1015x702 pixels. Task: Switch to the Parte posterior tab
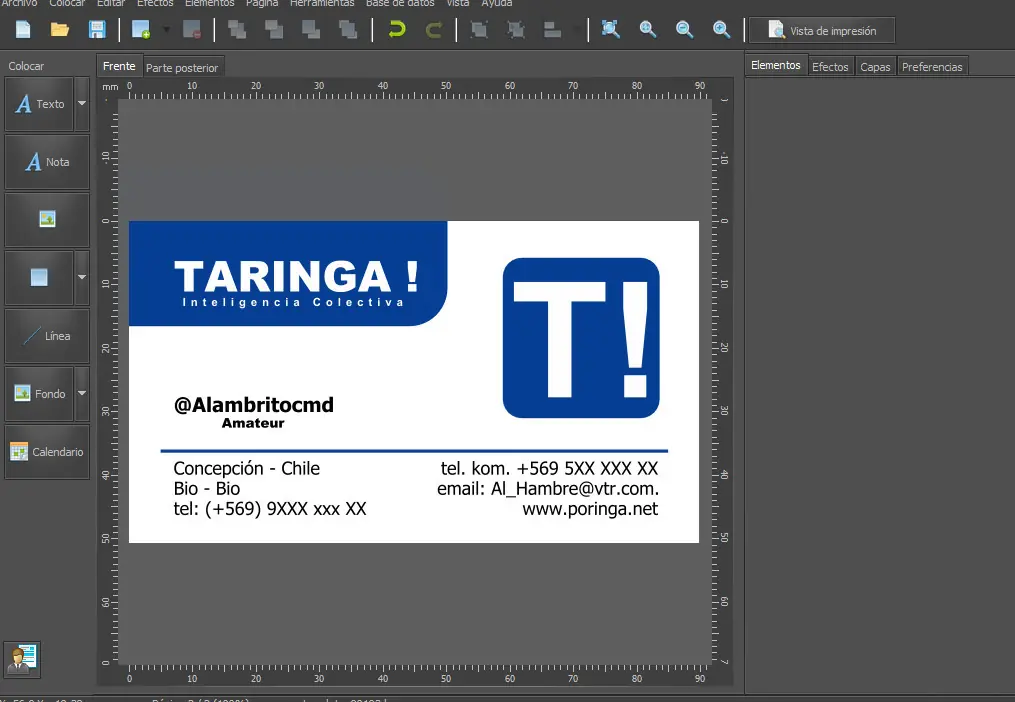click(x=182, y=68)
